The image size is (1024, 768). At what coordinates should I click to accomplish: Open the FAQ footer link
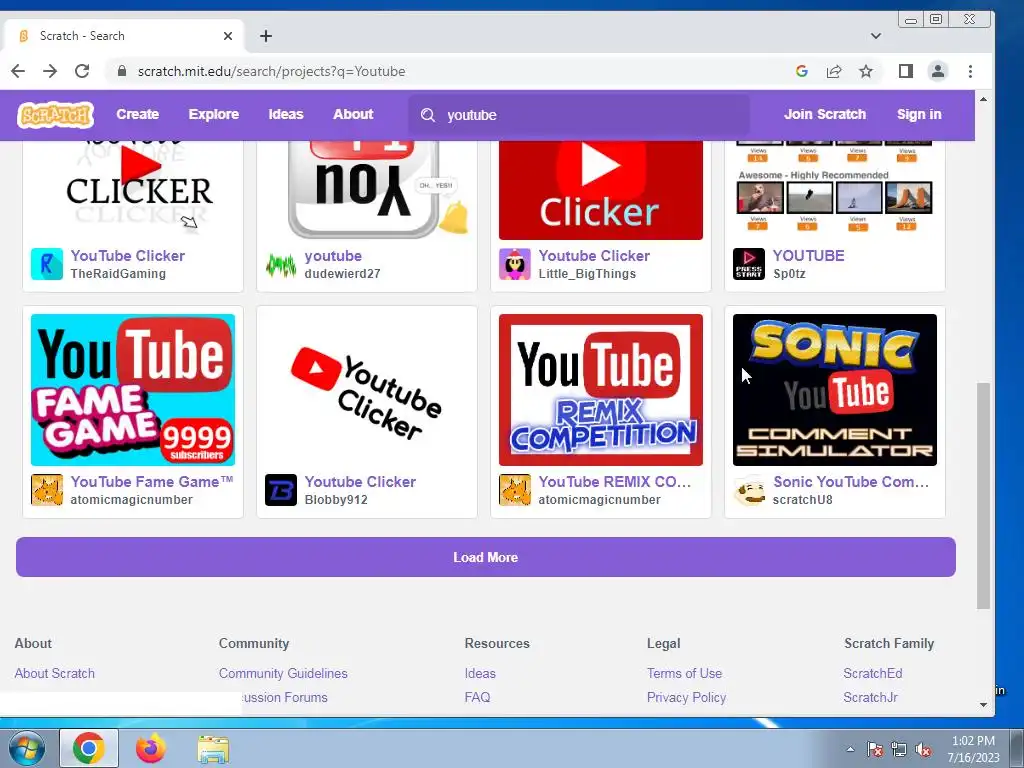pos(477,697)
